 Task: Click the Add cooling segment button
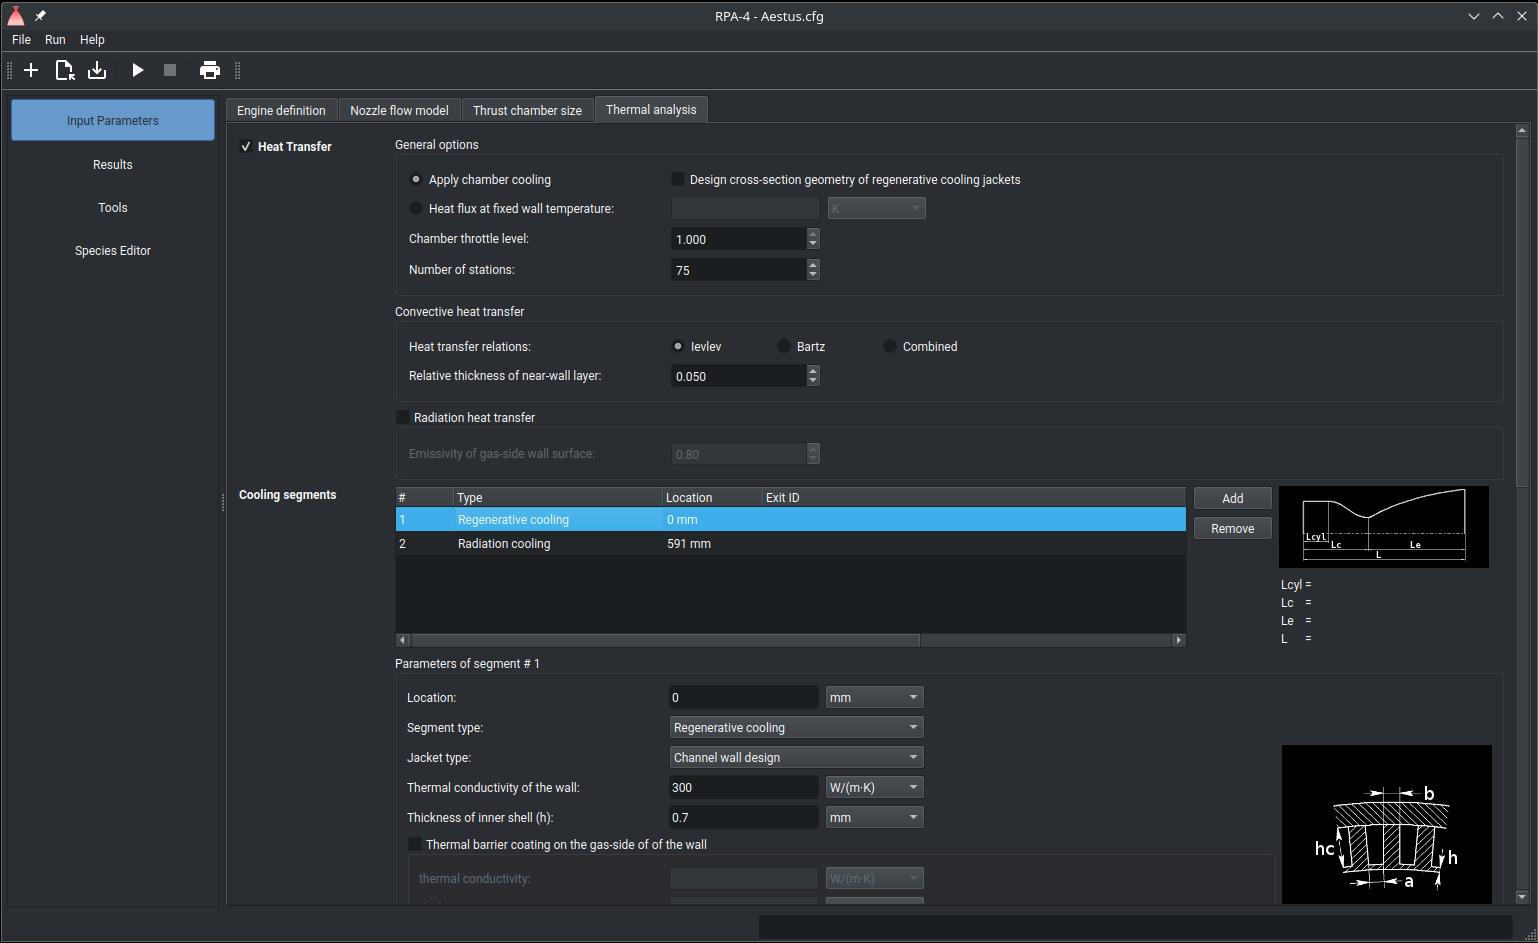(x=1232, y=499)
